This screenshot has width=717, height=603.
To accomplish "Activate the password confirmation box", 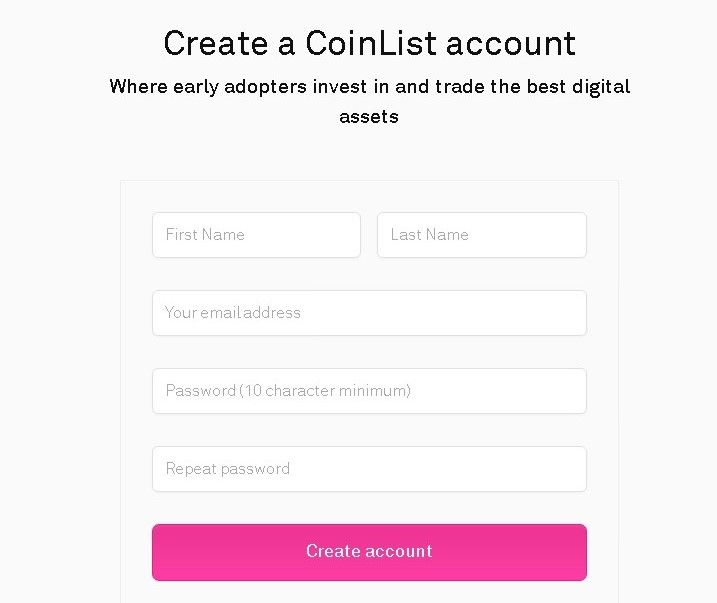I will [369, 469].
